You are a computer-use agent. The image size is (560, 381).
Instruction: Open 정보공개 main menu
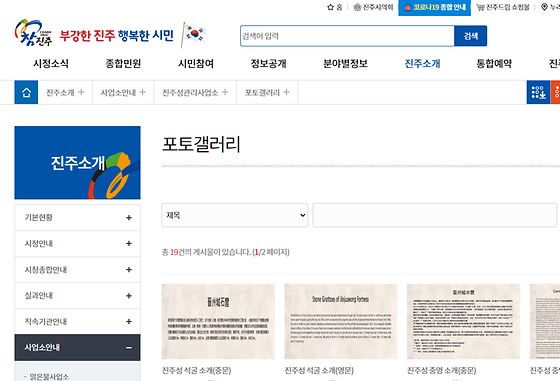(269, 64)
